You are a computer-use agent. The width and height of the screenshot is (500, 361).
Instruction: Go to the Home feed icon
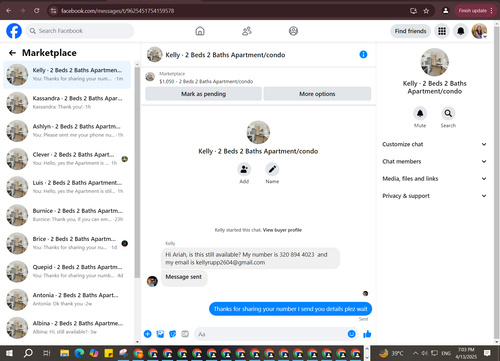(200, 31)
